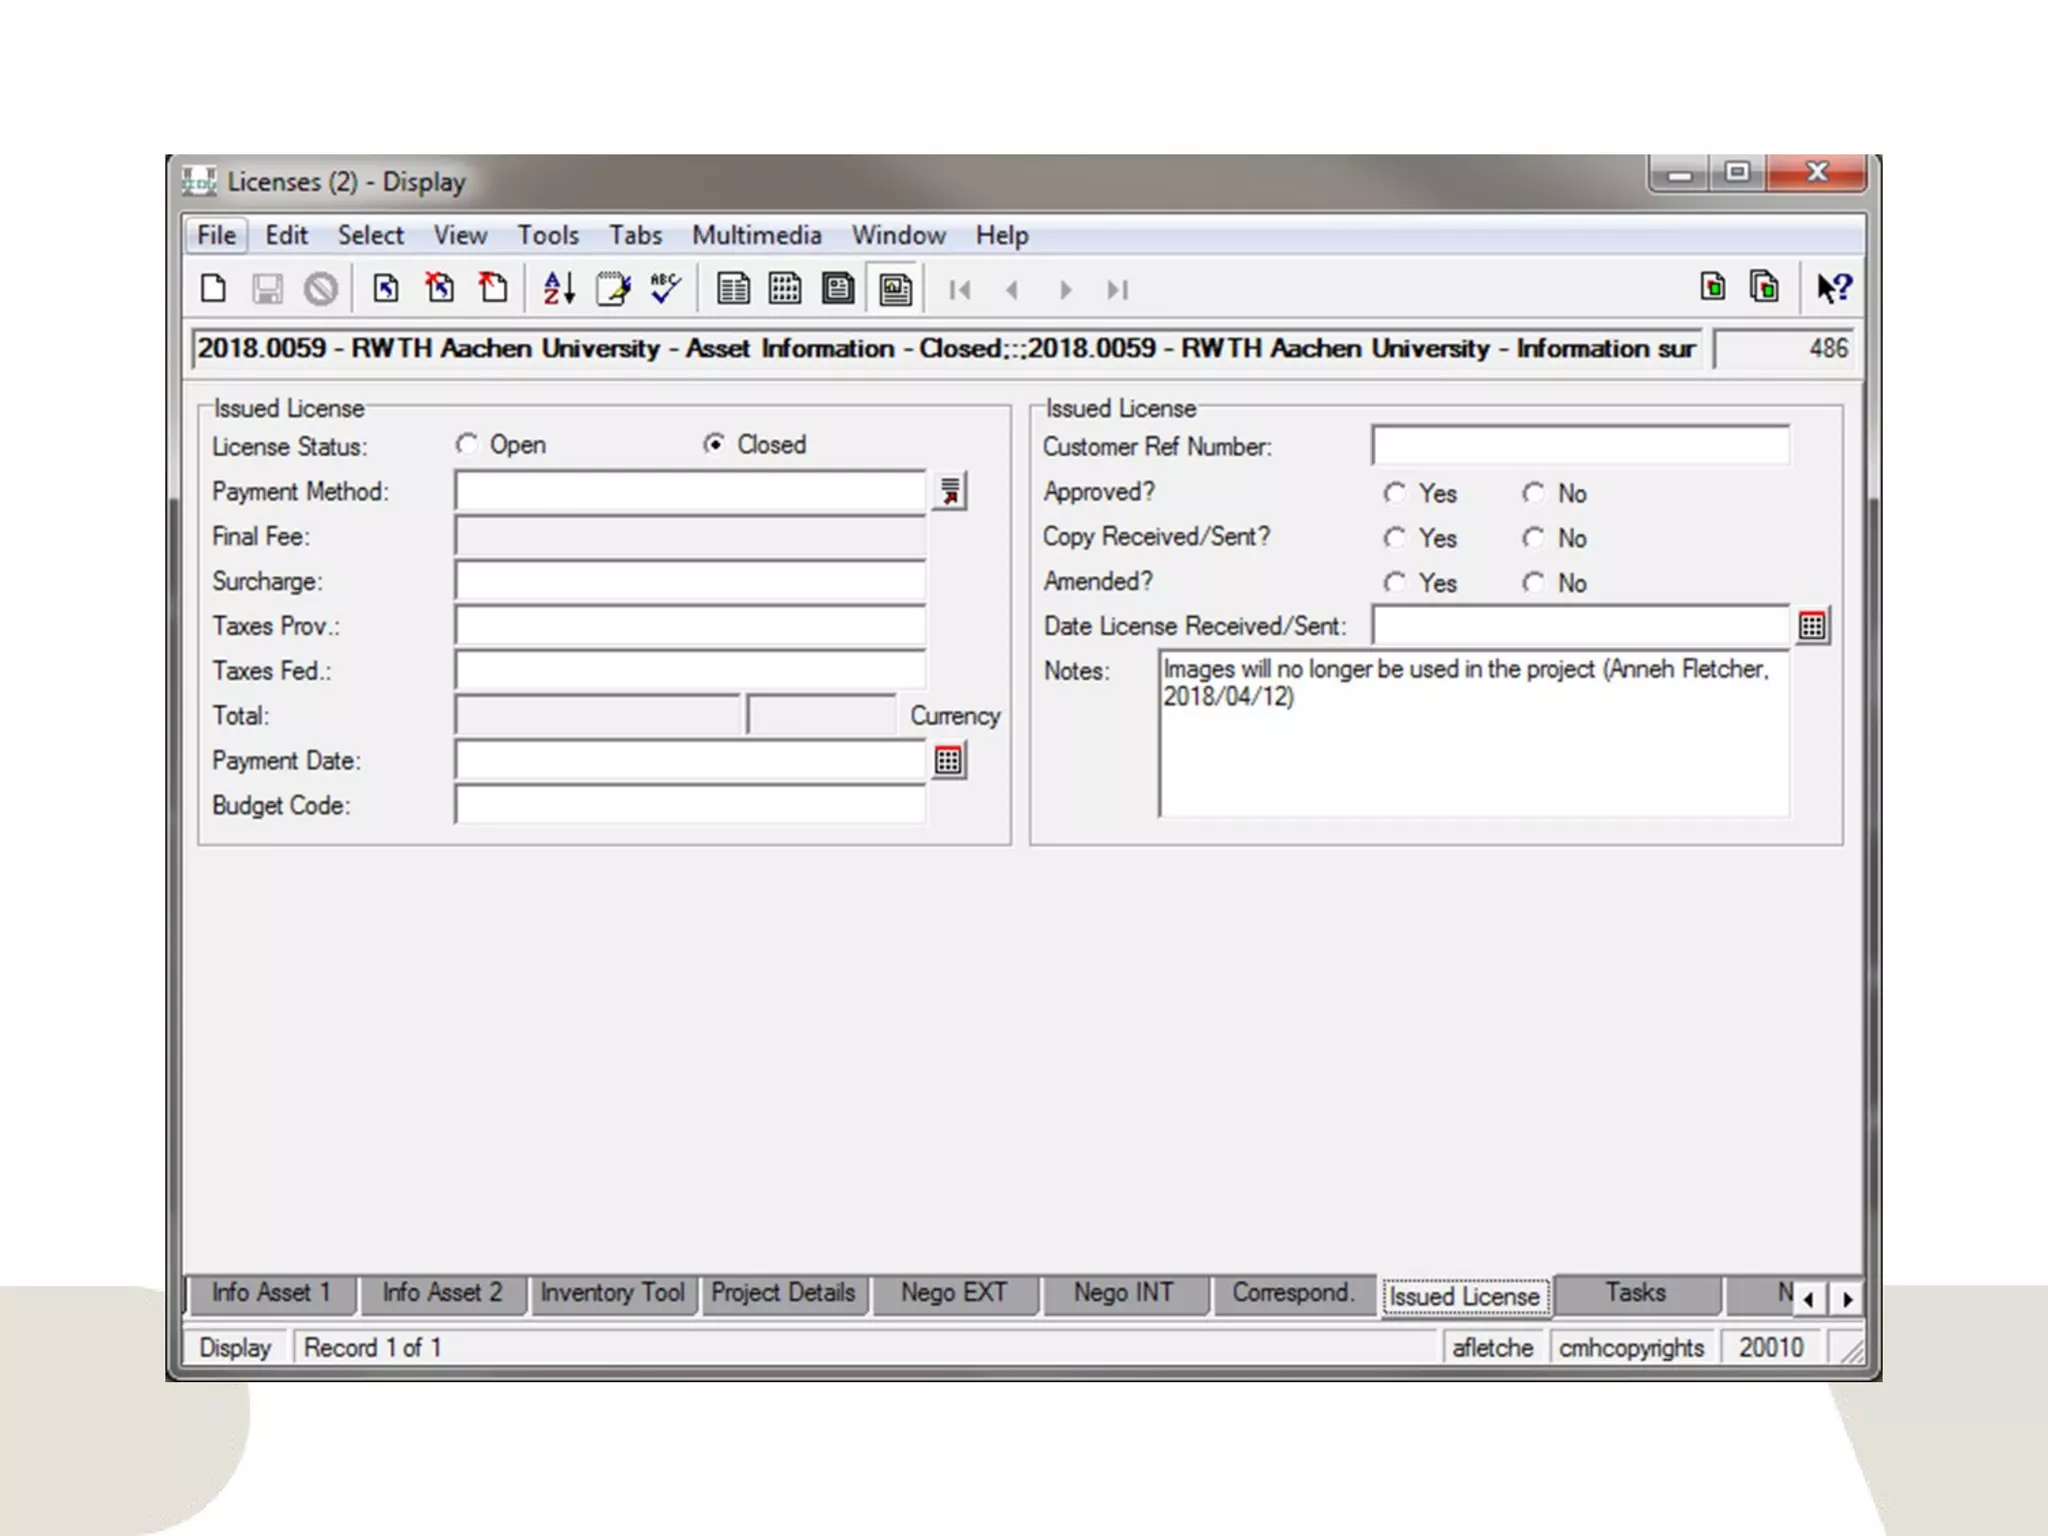Switch to list view layout icon
The height and width of the screenshot is (1536, 2048).
(732, 289)
